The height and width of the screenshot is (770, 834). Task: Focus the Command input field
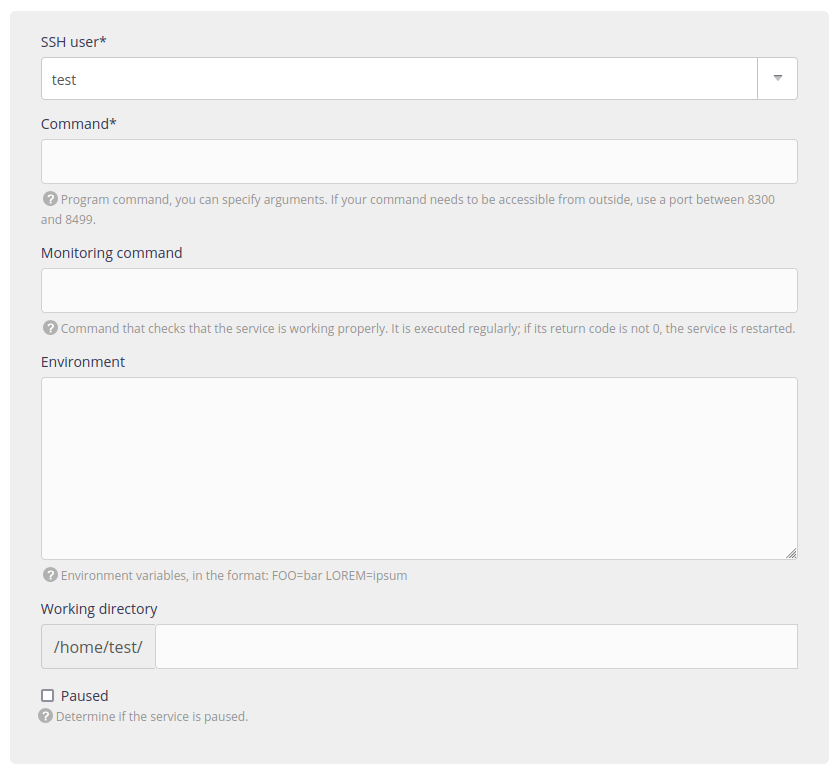point(419,161)
